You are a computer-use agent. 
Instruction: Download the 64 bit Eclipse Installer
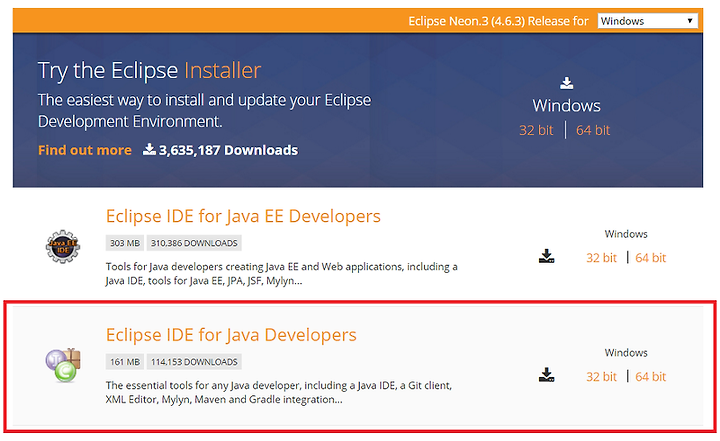pos(593,130)
